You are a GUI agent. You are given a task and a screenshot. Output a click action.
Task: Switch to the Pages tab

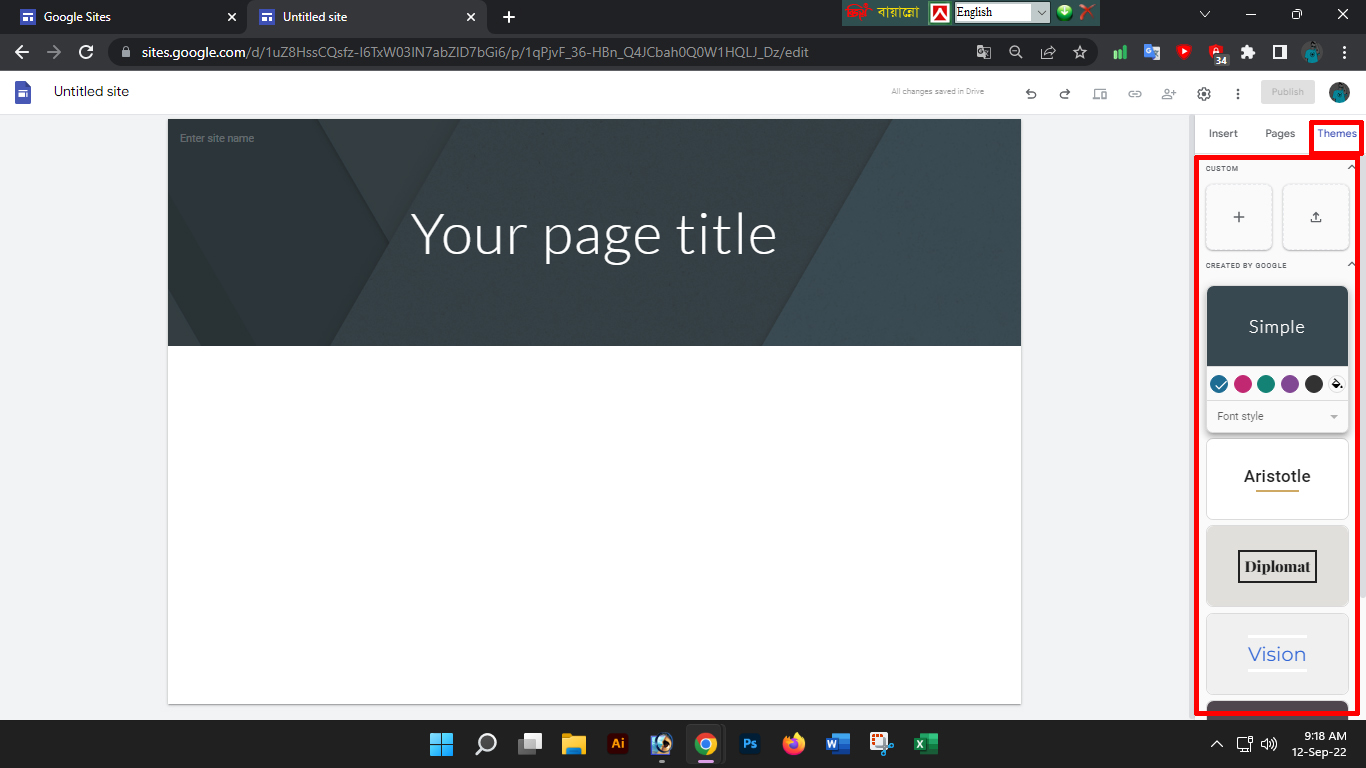1280,133
